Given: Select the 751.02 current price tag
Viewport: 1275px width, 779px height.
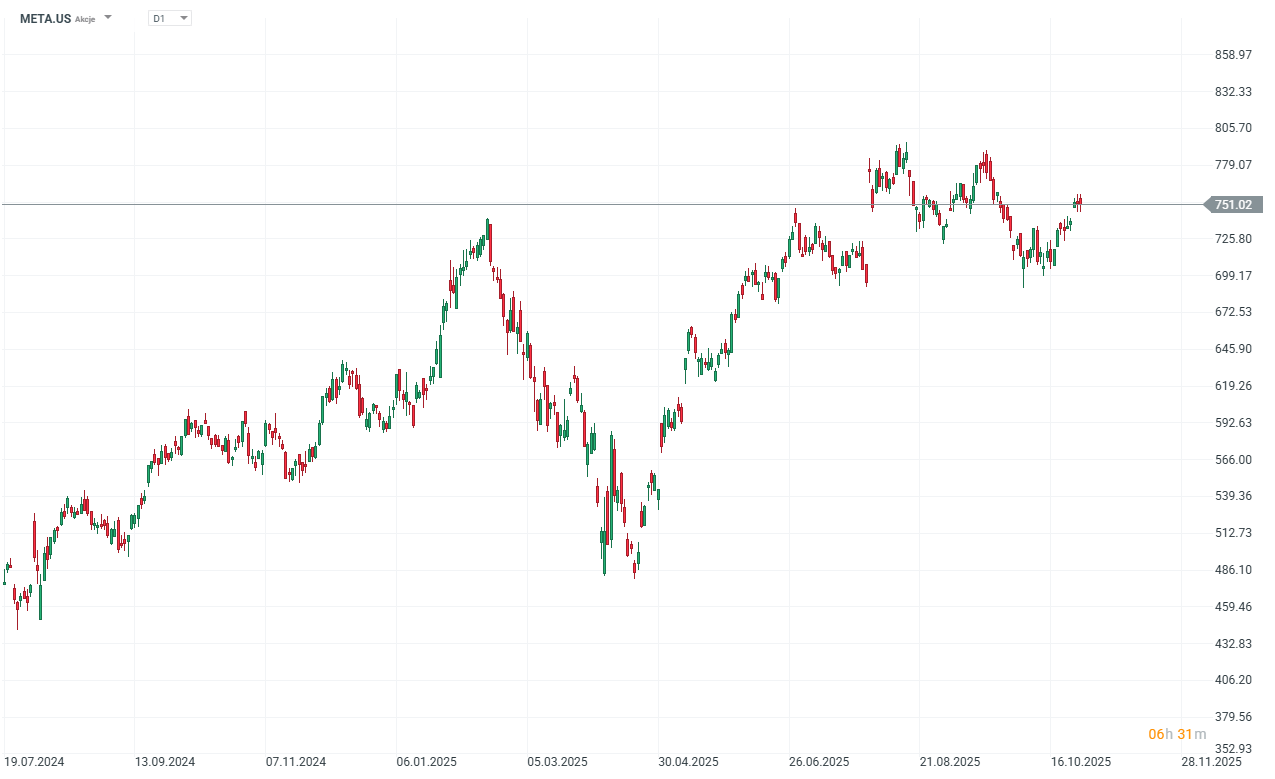Looking at the screenshot, I should pyautogui.click(x=1233, y=205).
